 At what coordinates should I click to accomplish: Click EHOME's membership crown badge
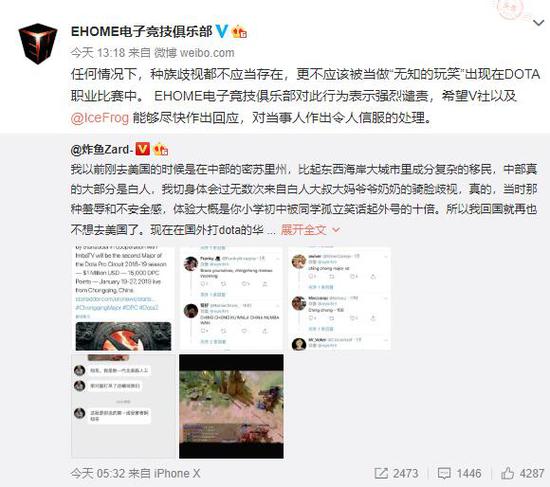pyautogui.click(x=239, y=32)
